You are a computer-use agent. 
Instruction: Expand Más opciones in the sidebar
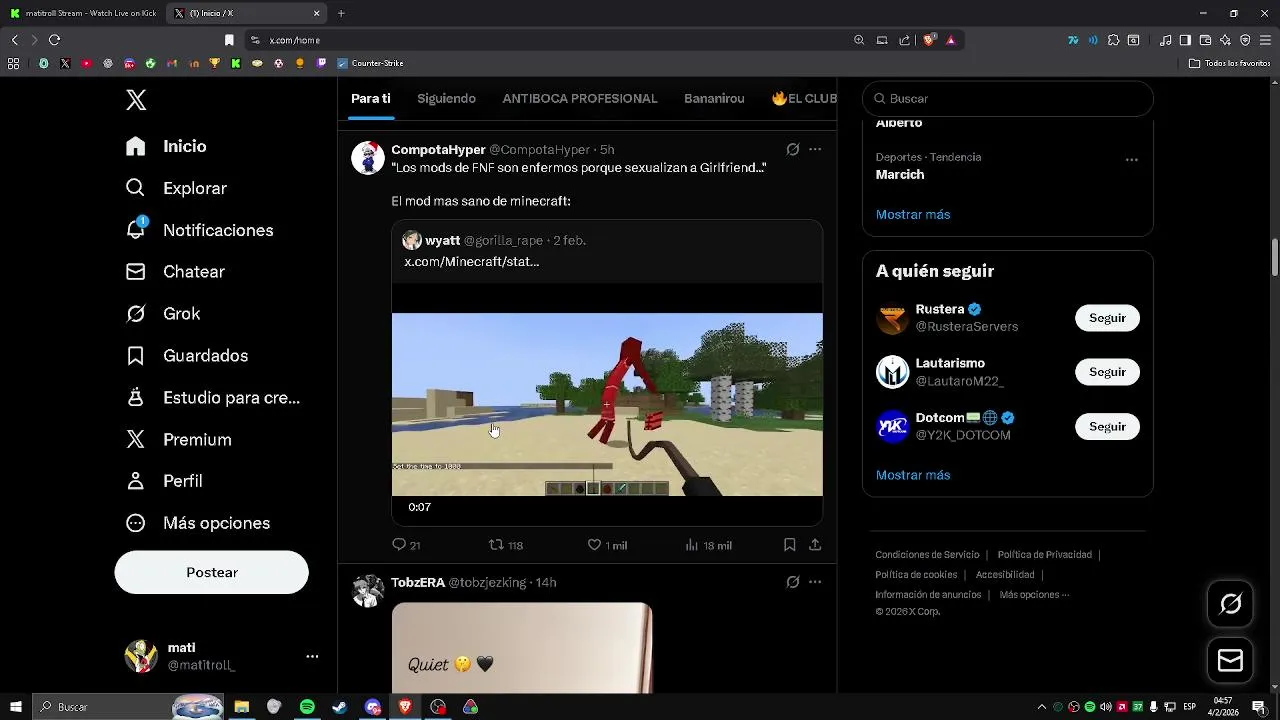[198, 523]
